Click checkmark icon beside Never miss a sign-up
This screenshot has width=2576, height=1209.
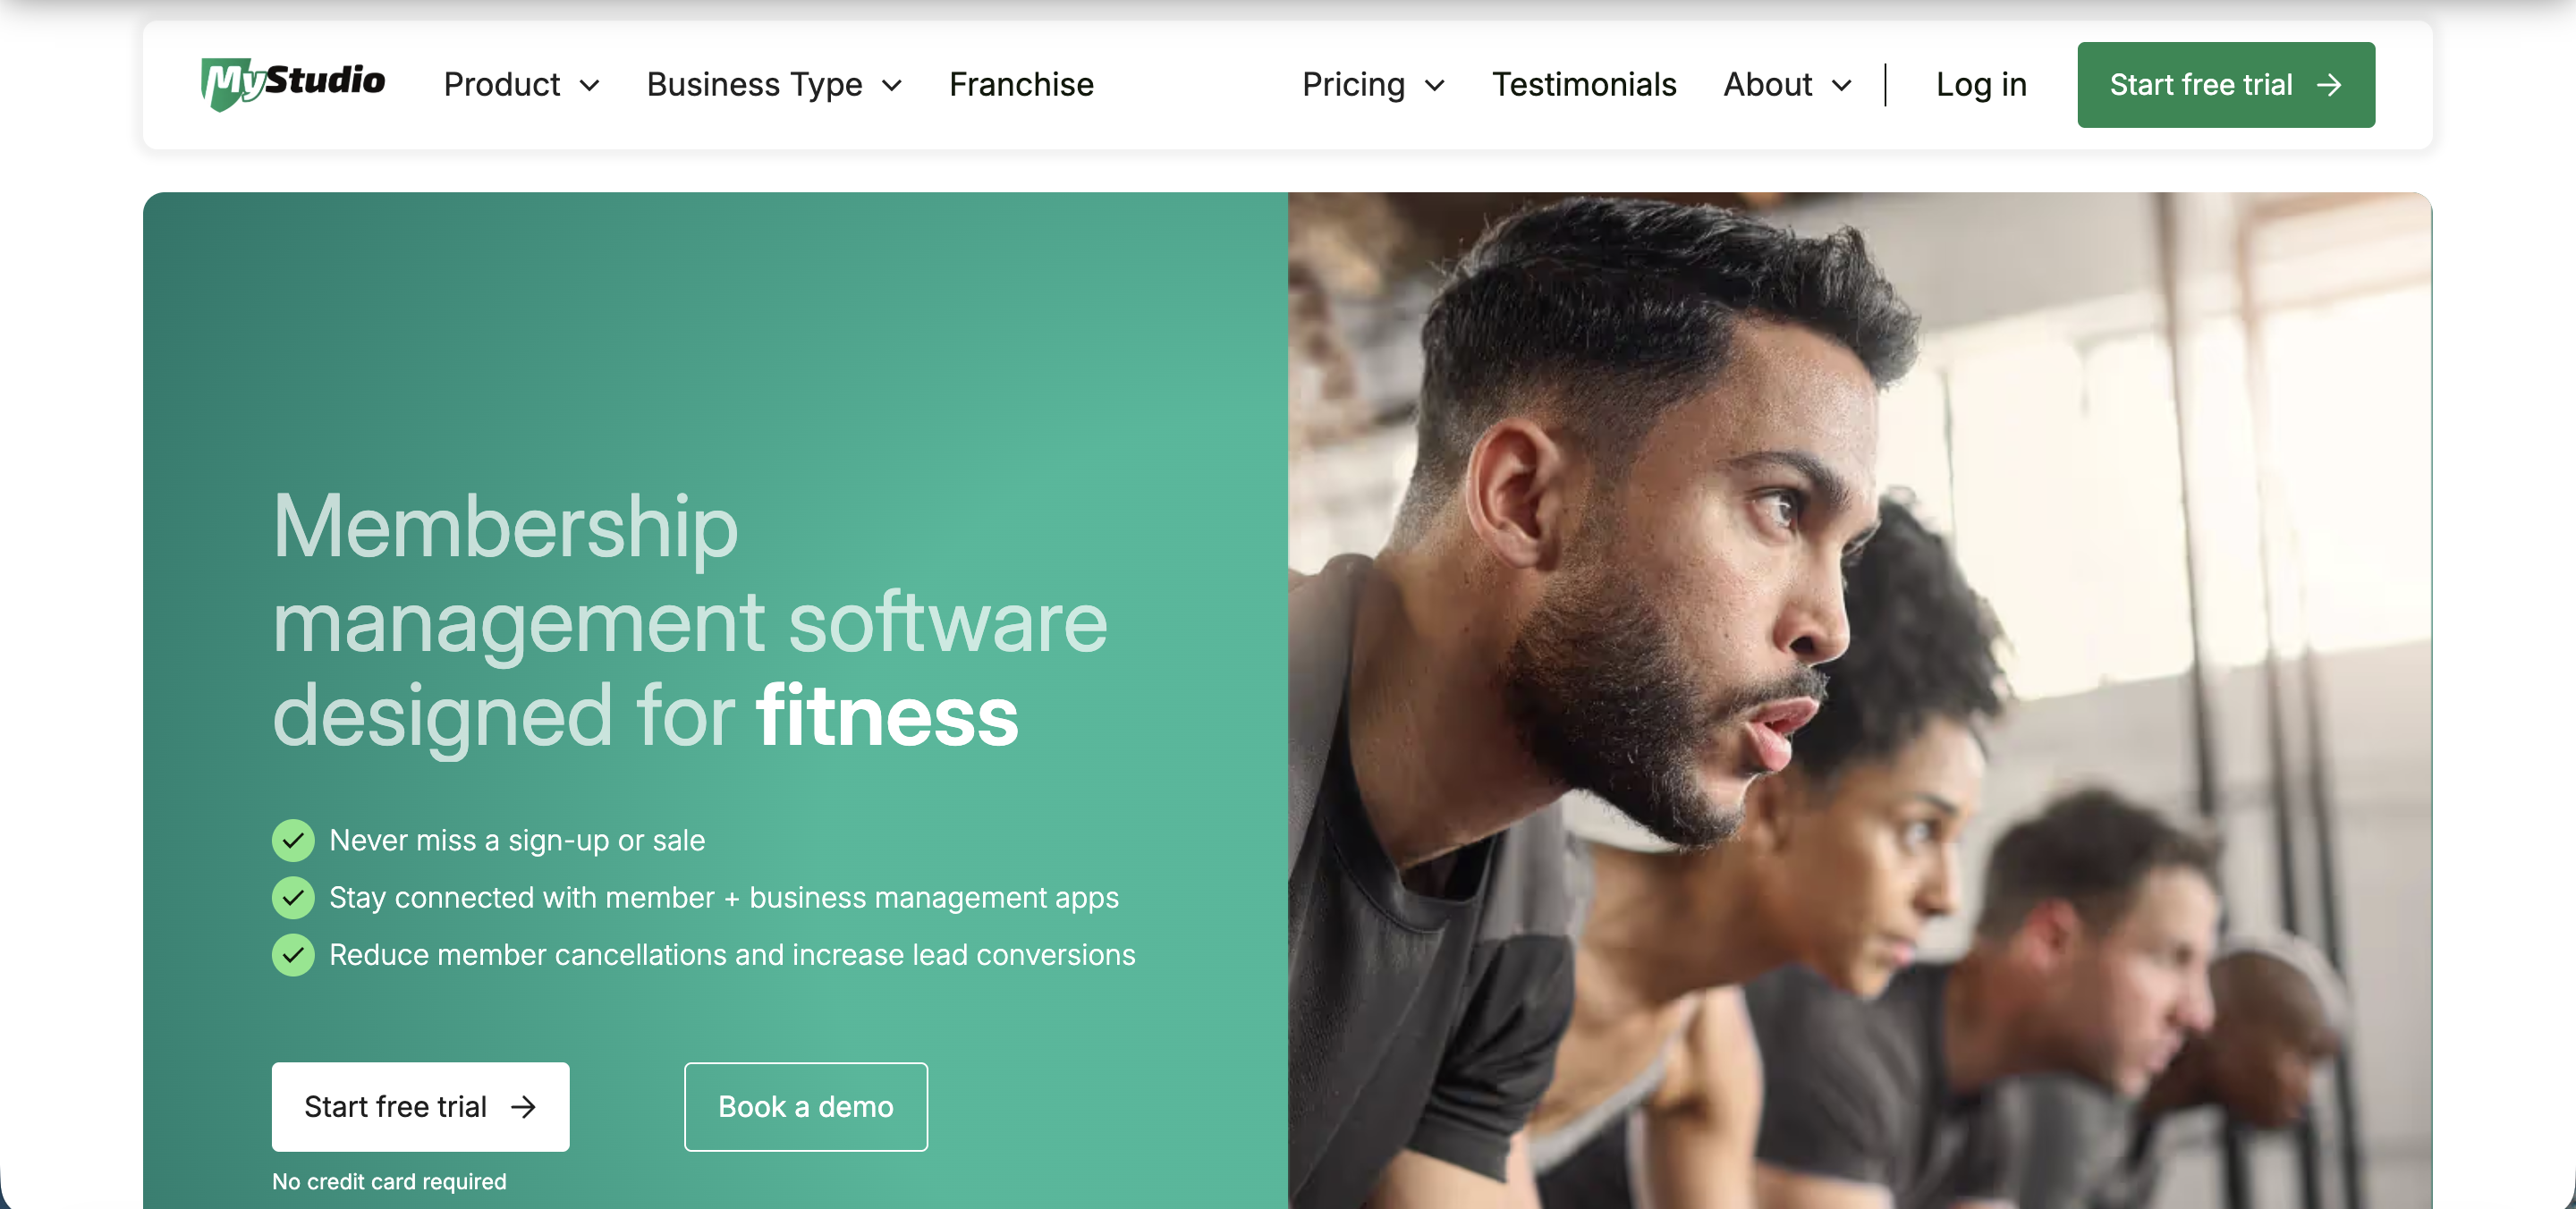293,840
